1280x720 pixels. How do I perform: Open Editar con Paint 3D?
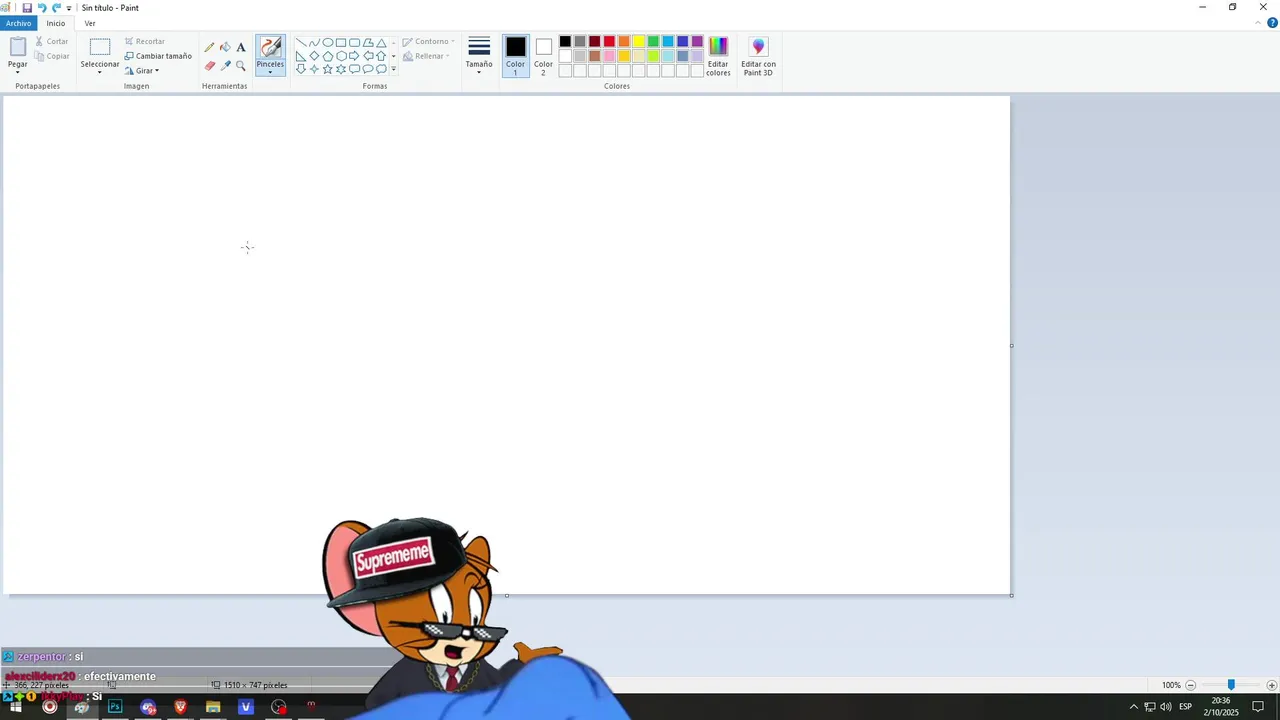pyautogui.click(x=758, y=56)
